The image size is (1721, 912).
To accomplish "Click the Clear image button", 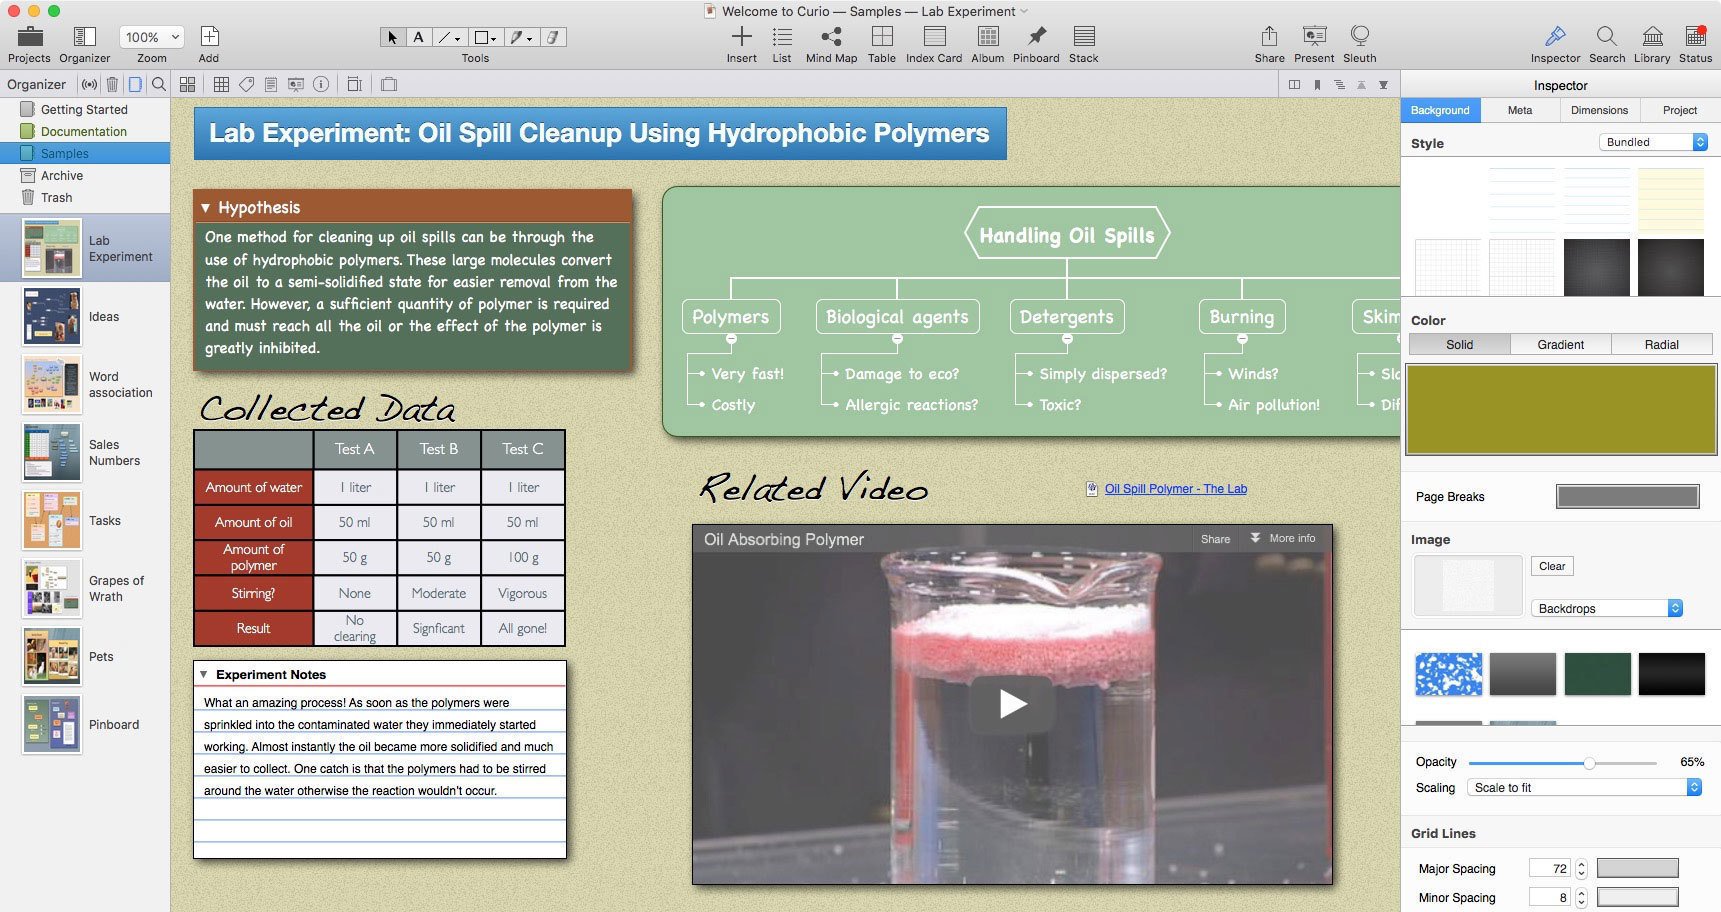I will [1551, 566].
